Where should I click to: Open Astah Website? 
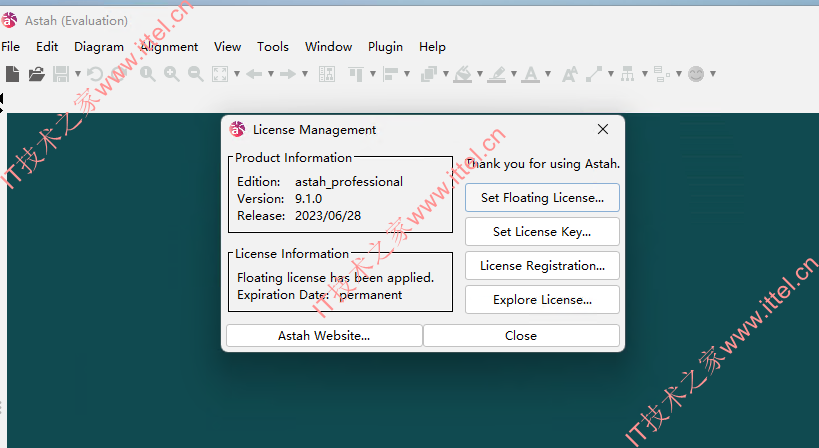tap(324, 335)
